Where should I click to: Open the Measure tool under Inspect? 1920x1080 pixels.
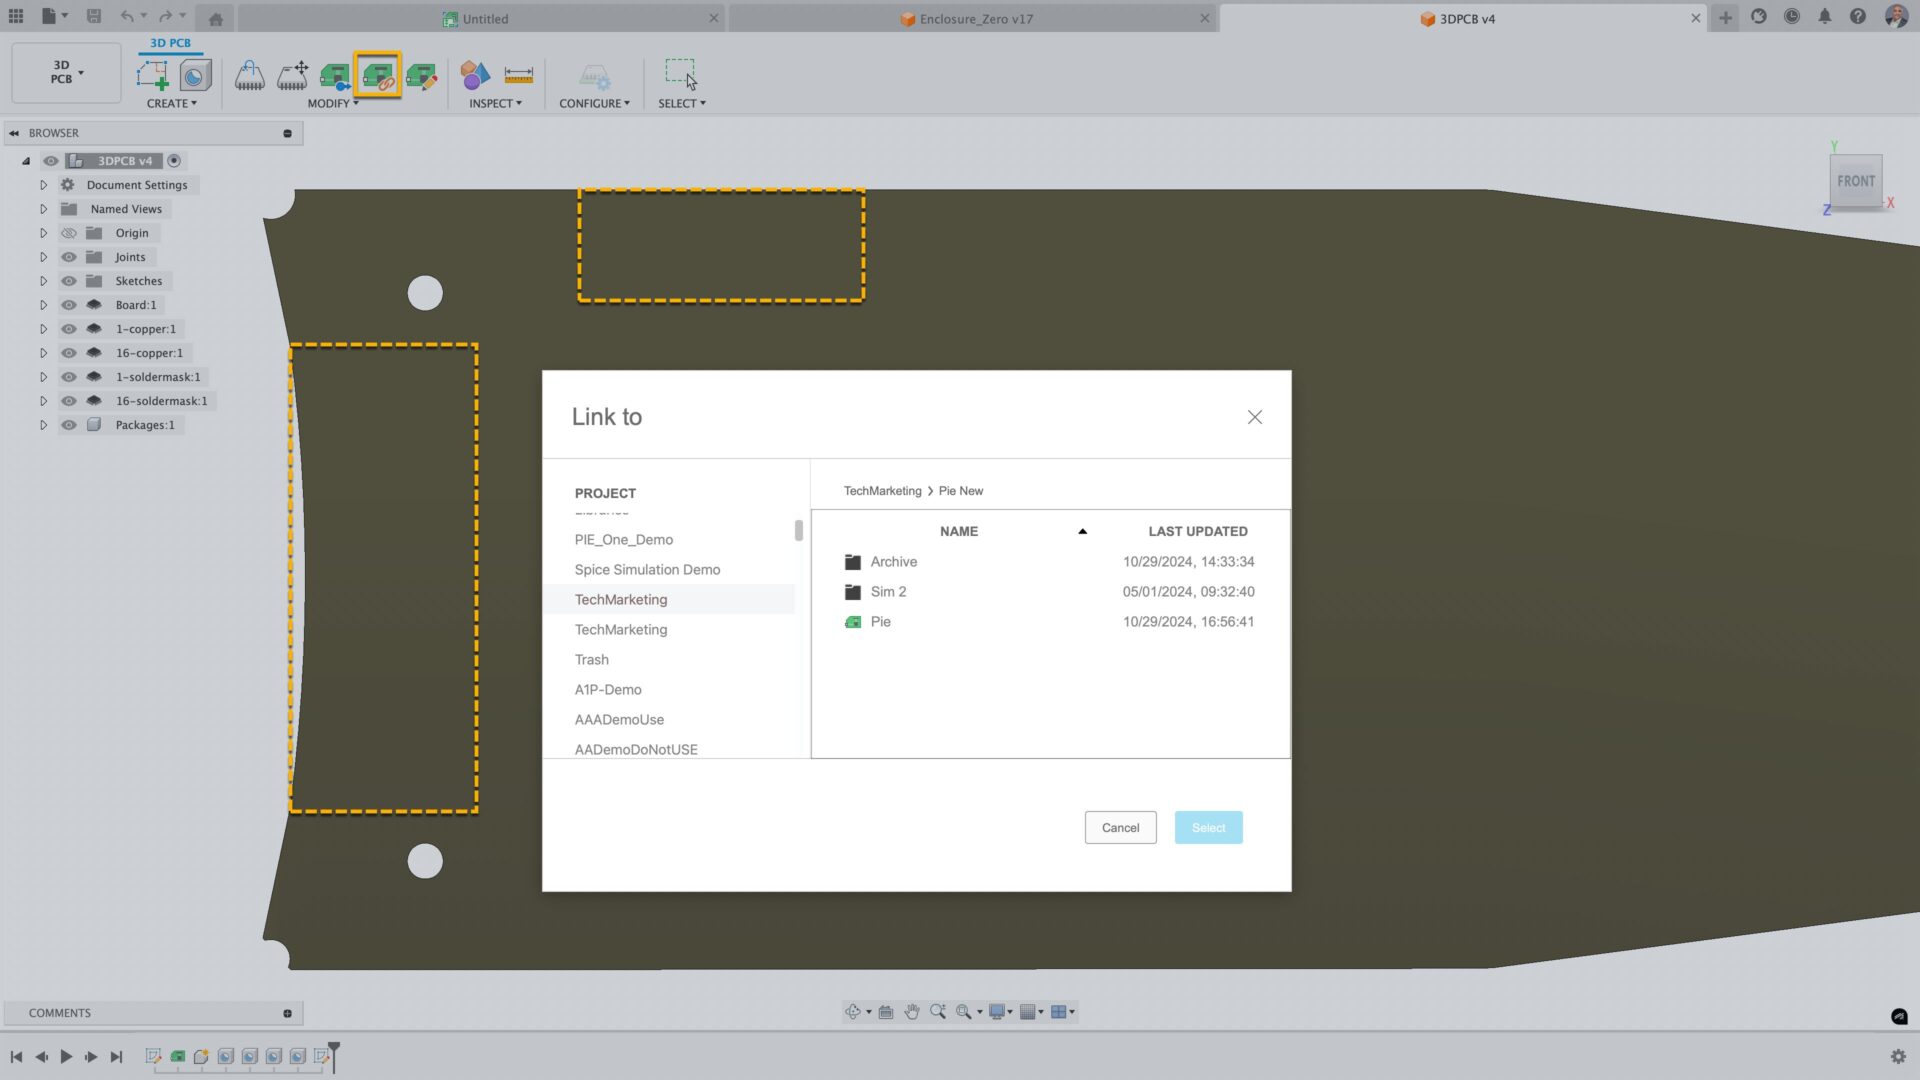518,75
